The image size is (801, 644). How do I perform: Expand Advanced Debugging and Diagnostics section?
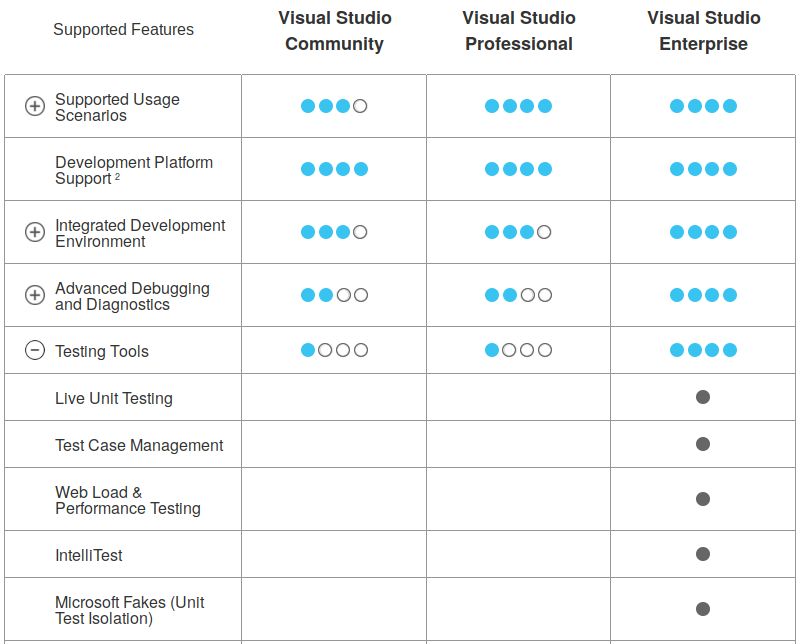pos(35,295)
